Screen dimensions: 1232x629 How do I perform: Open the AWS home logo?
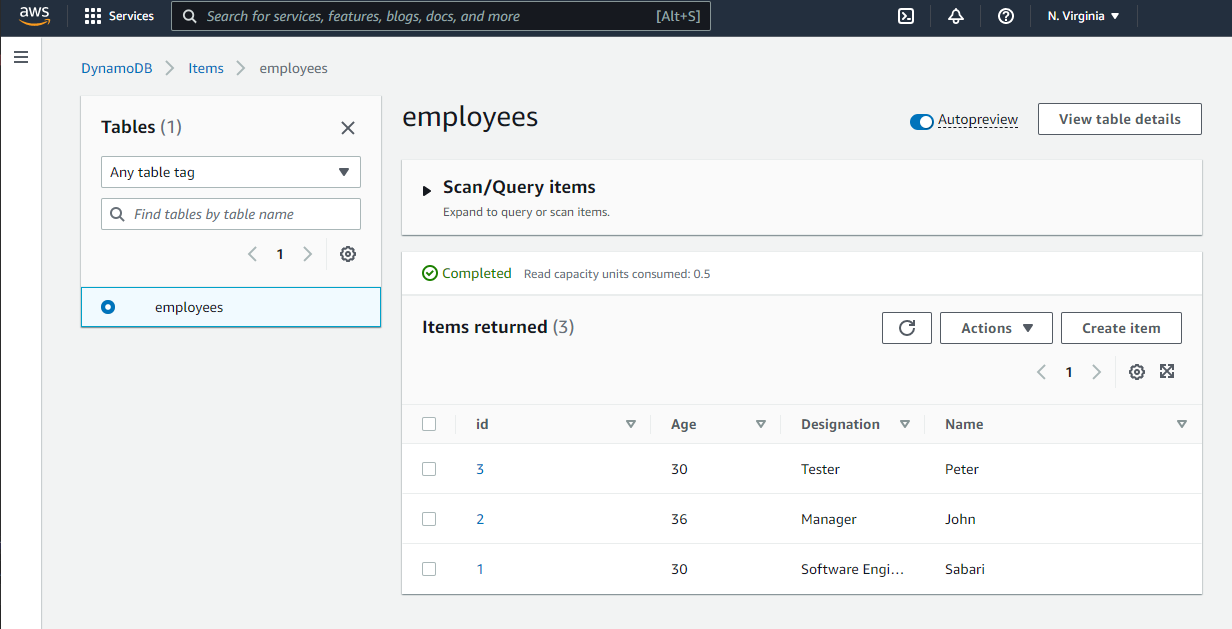click(x=34, y=15)
